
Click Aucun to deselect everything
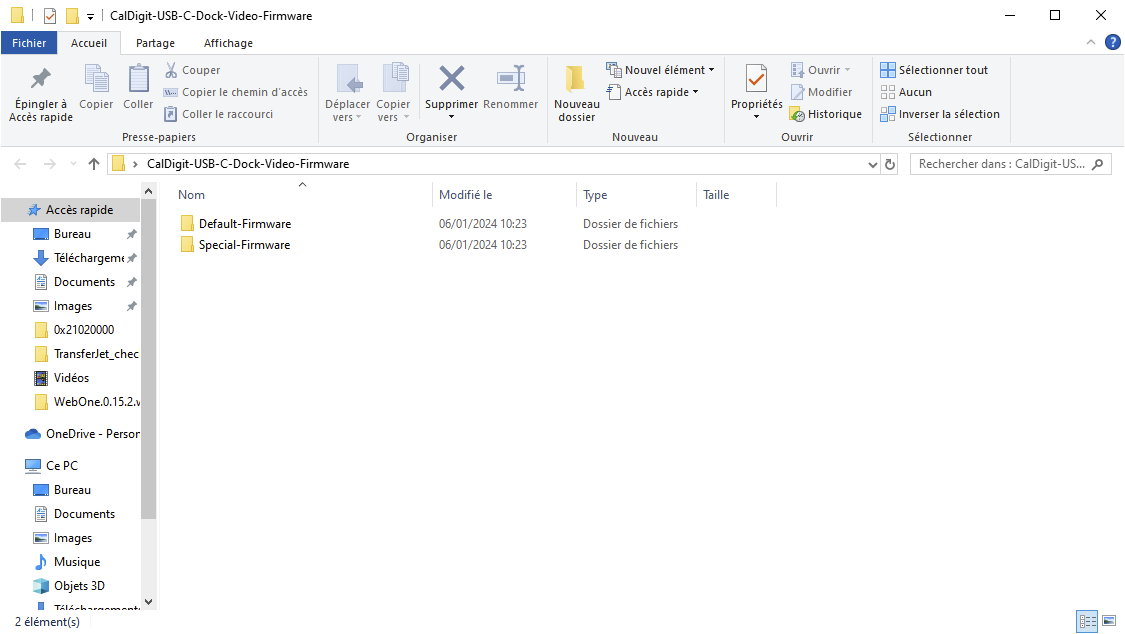[906, 93]
